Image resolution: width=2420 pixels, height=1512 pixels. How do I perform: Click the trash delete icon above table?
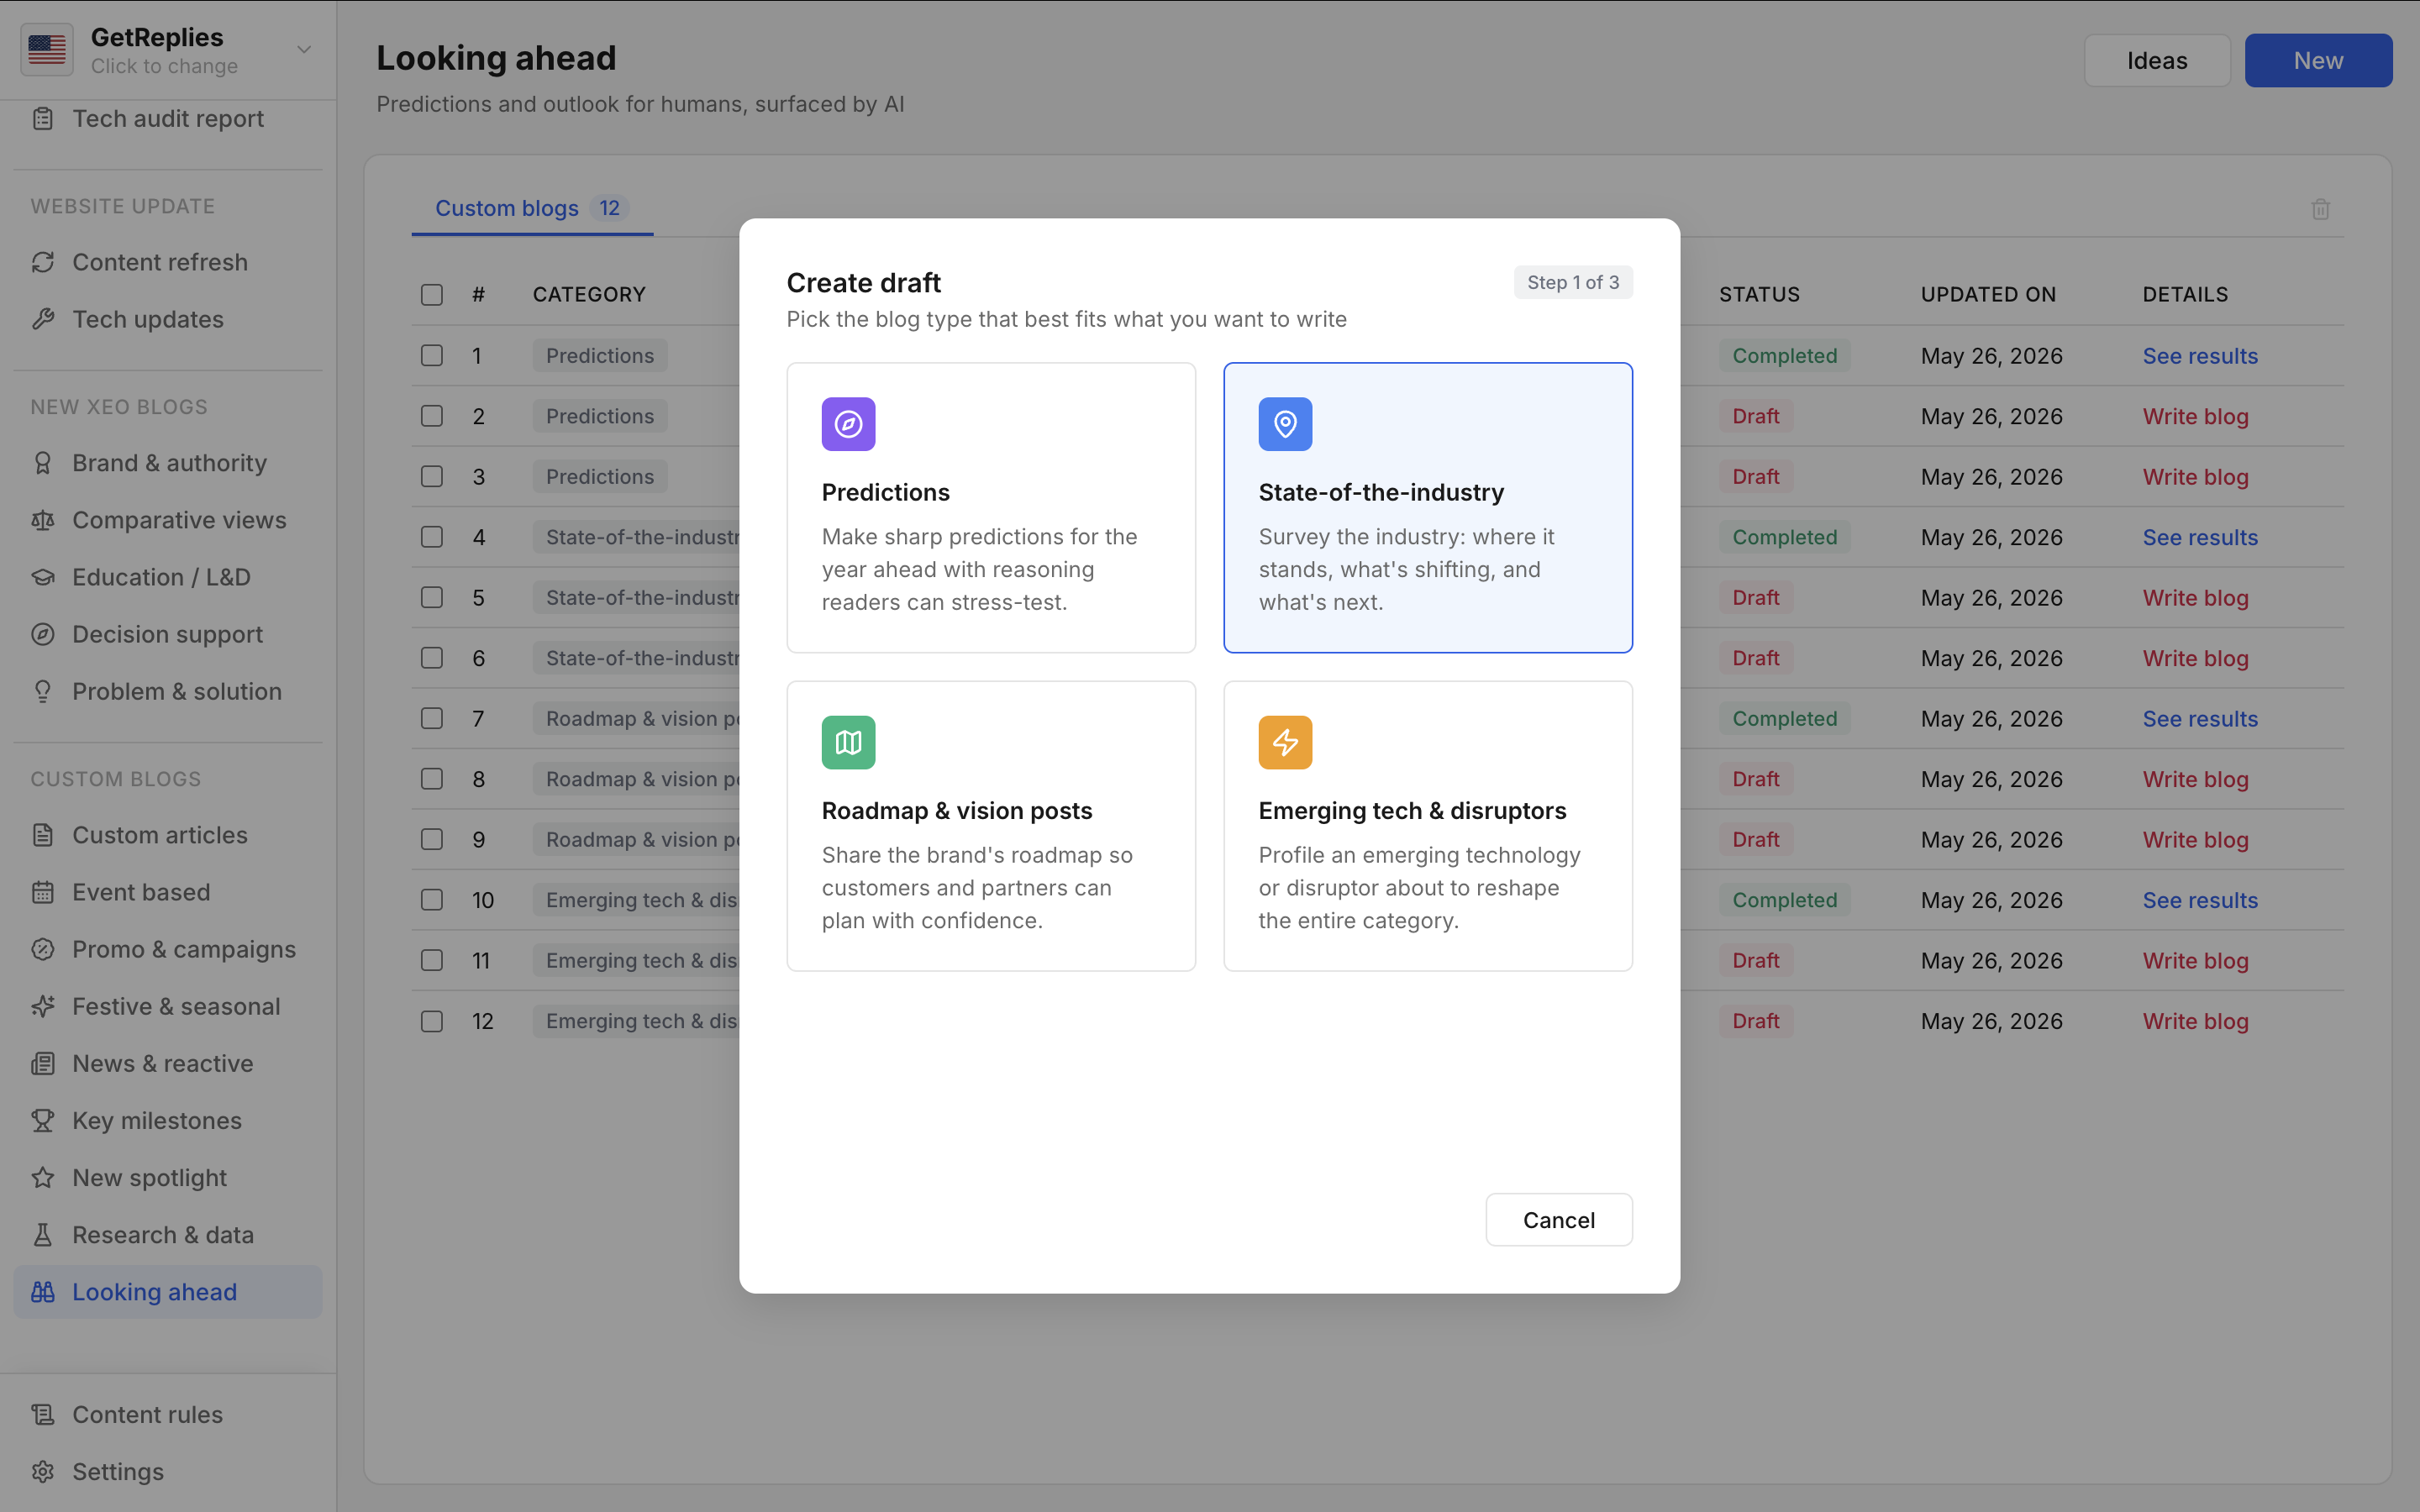(x=2321, y=209)
